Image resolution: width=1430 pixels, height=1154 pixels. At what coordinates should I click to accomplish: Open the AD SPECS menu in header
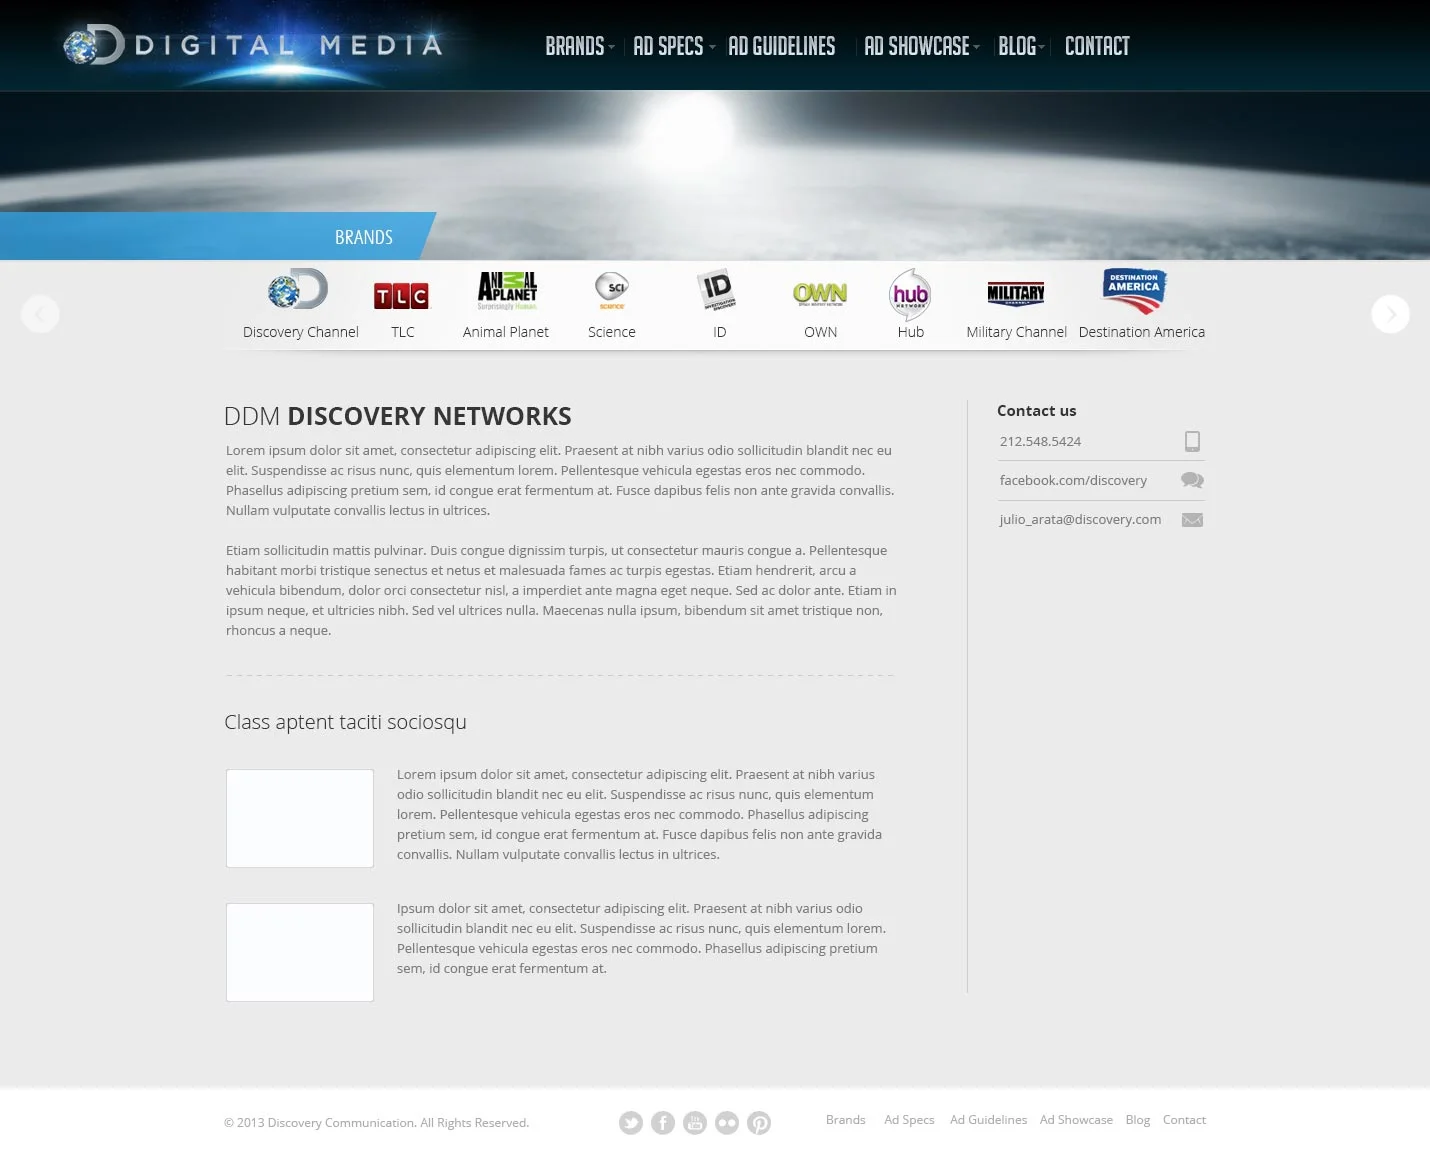(x=668, y=46)
